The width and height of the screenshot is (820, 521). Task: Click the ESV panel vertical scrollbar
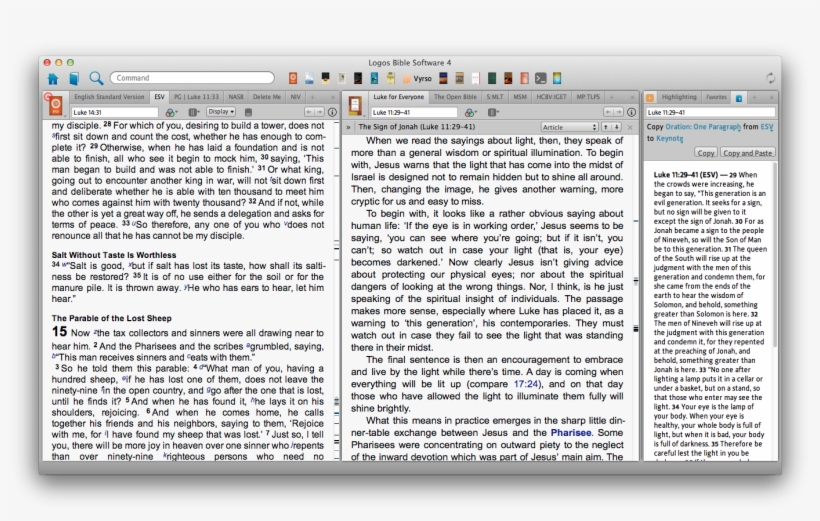pyautogui.click(x=336, y=290)
